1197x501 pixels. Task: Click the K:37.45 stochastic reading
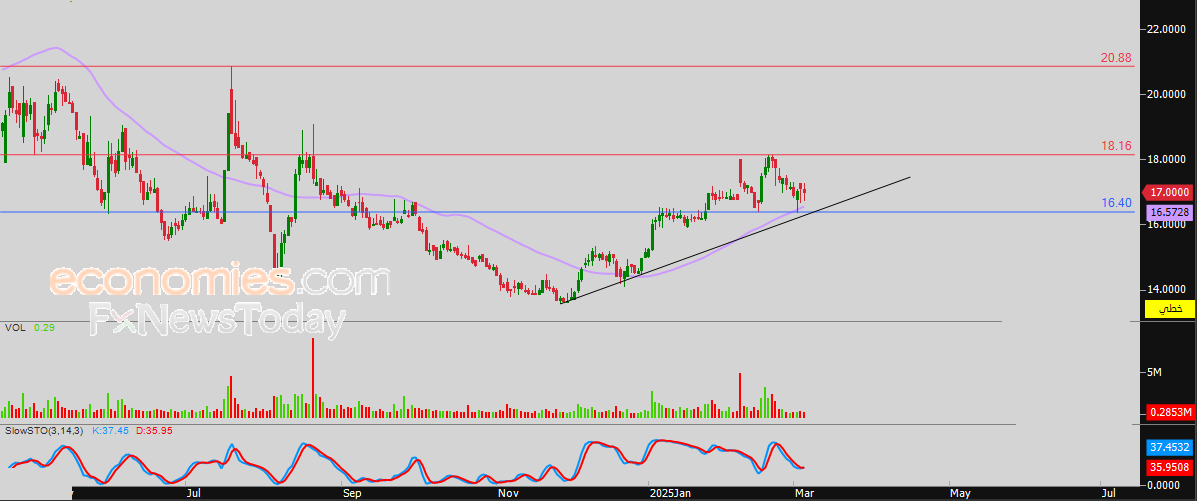click(x=110, y=432)
